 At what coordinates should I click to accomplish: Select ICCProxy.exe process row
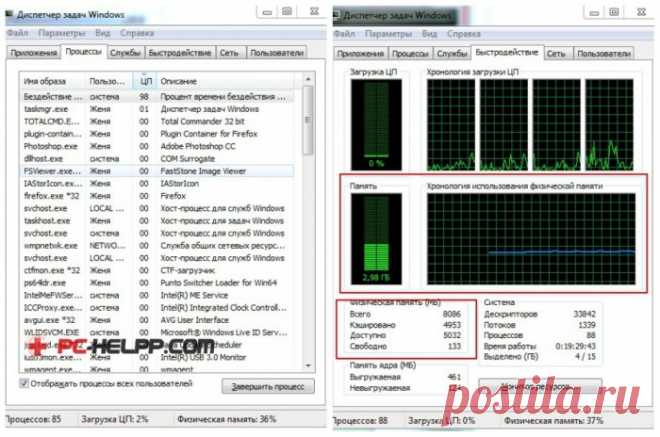pos(157,308)
